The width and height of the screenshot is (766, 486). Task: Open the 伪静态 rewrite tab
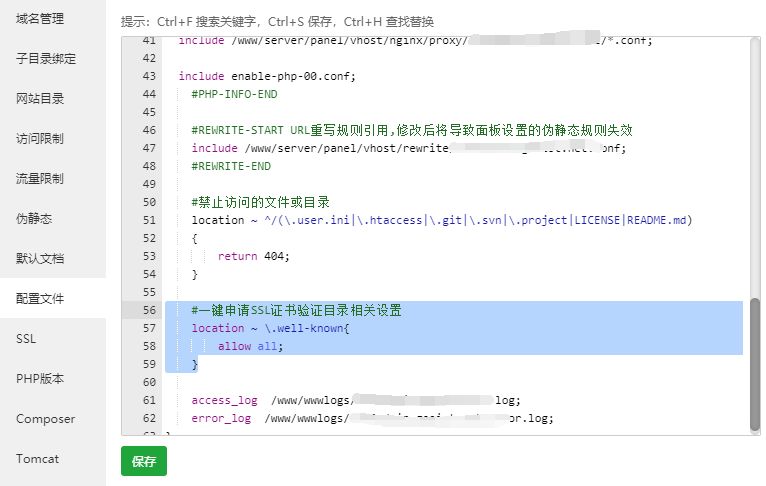coord(34,218)
